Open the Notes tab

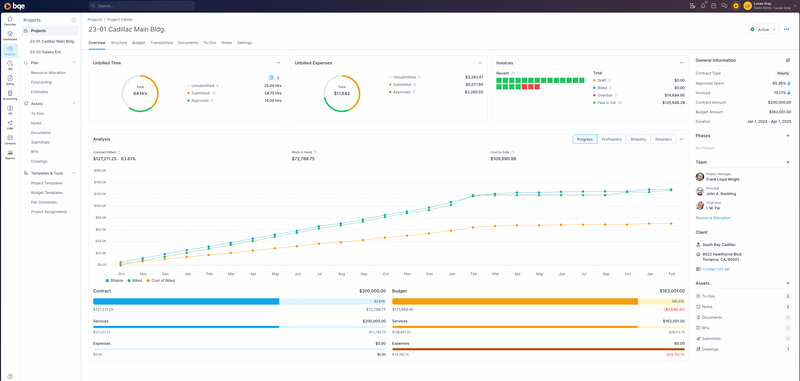click(227, 43)
